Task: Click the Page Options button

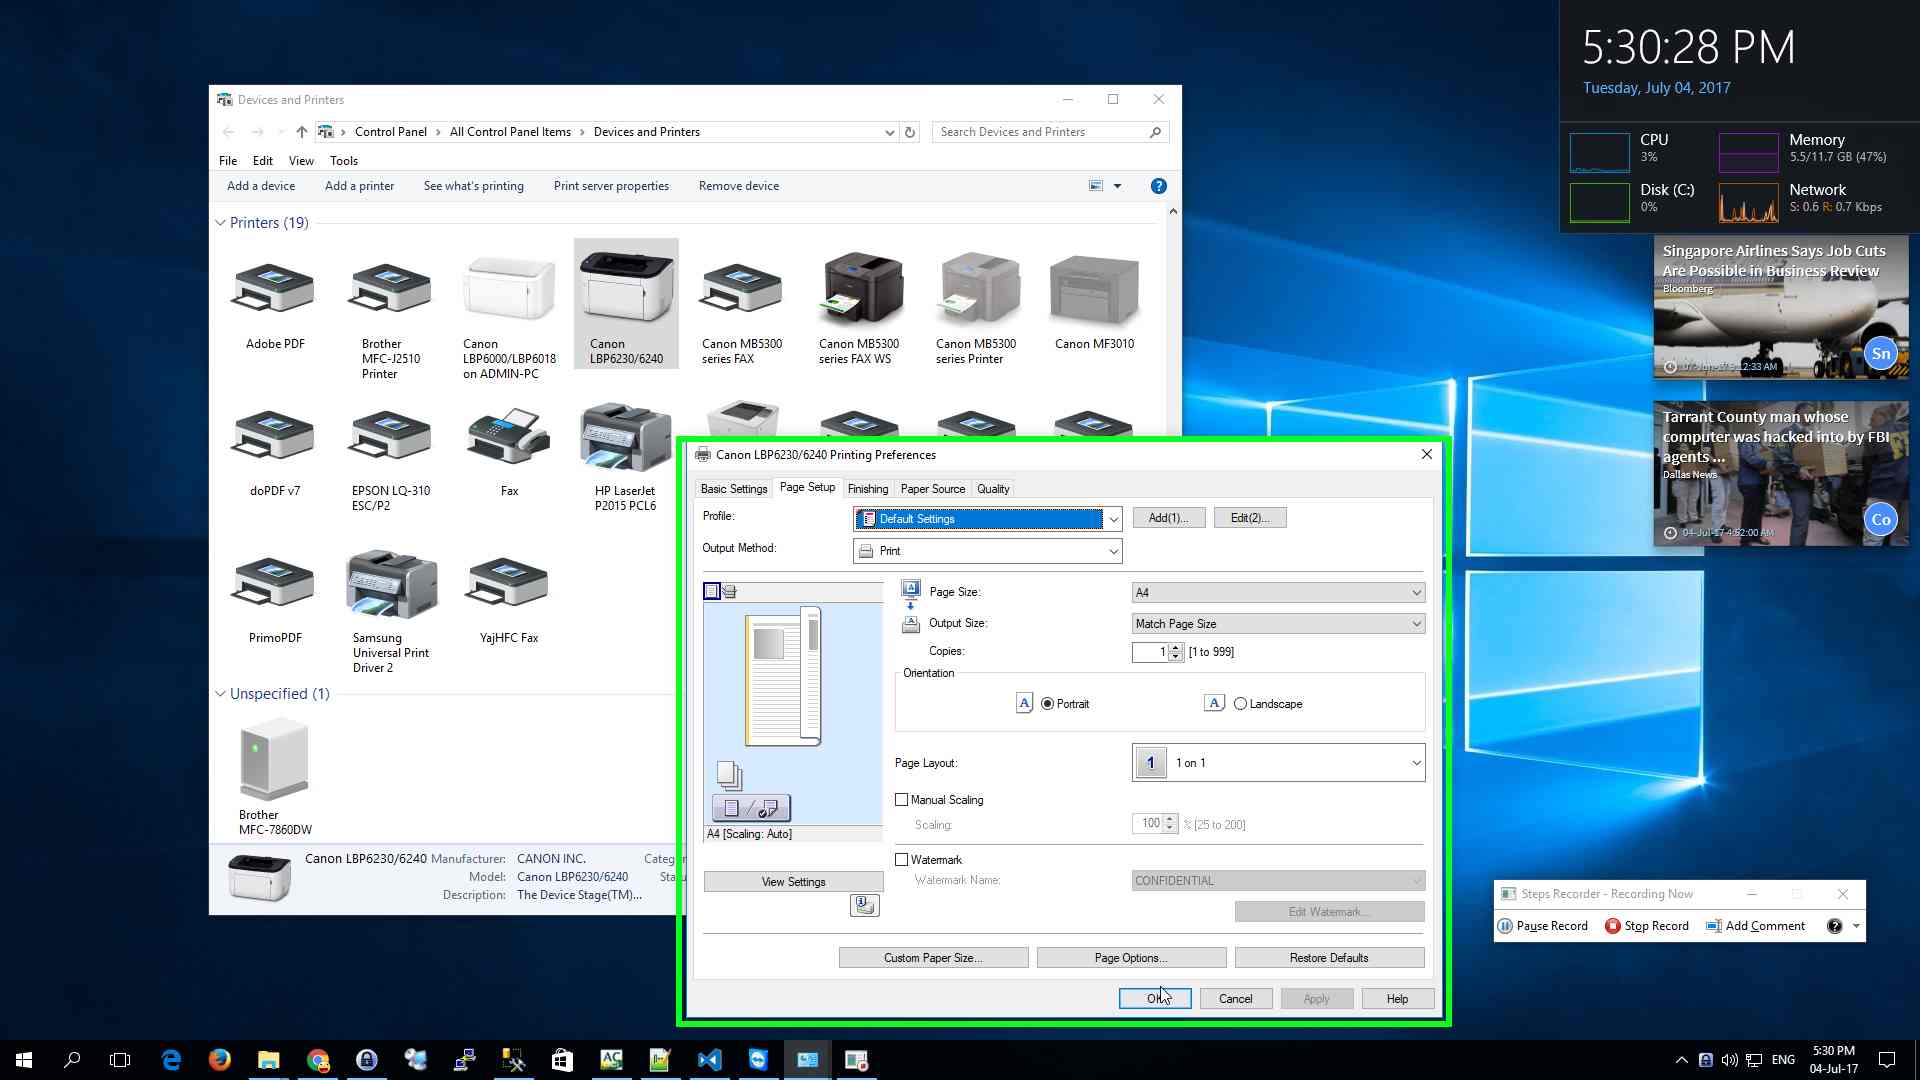Action: [x=1131, y=958]
